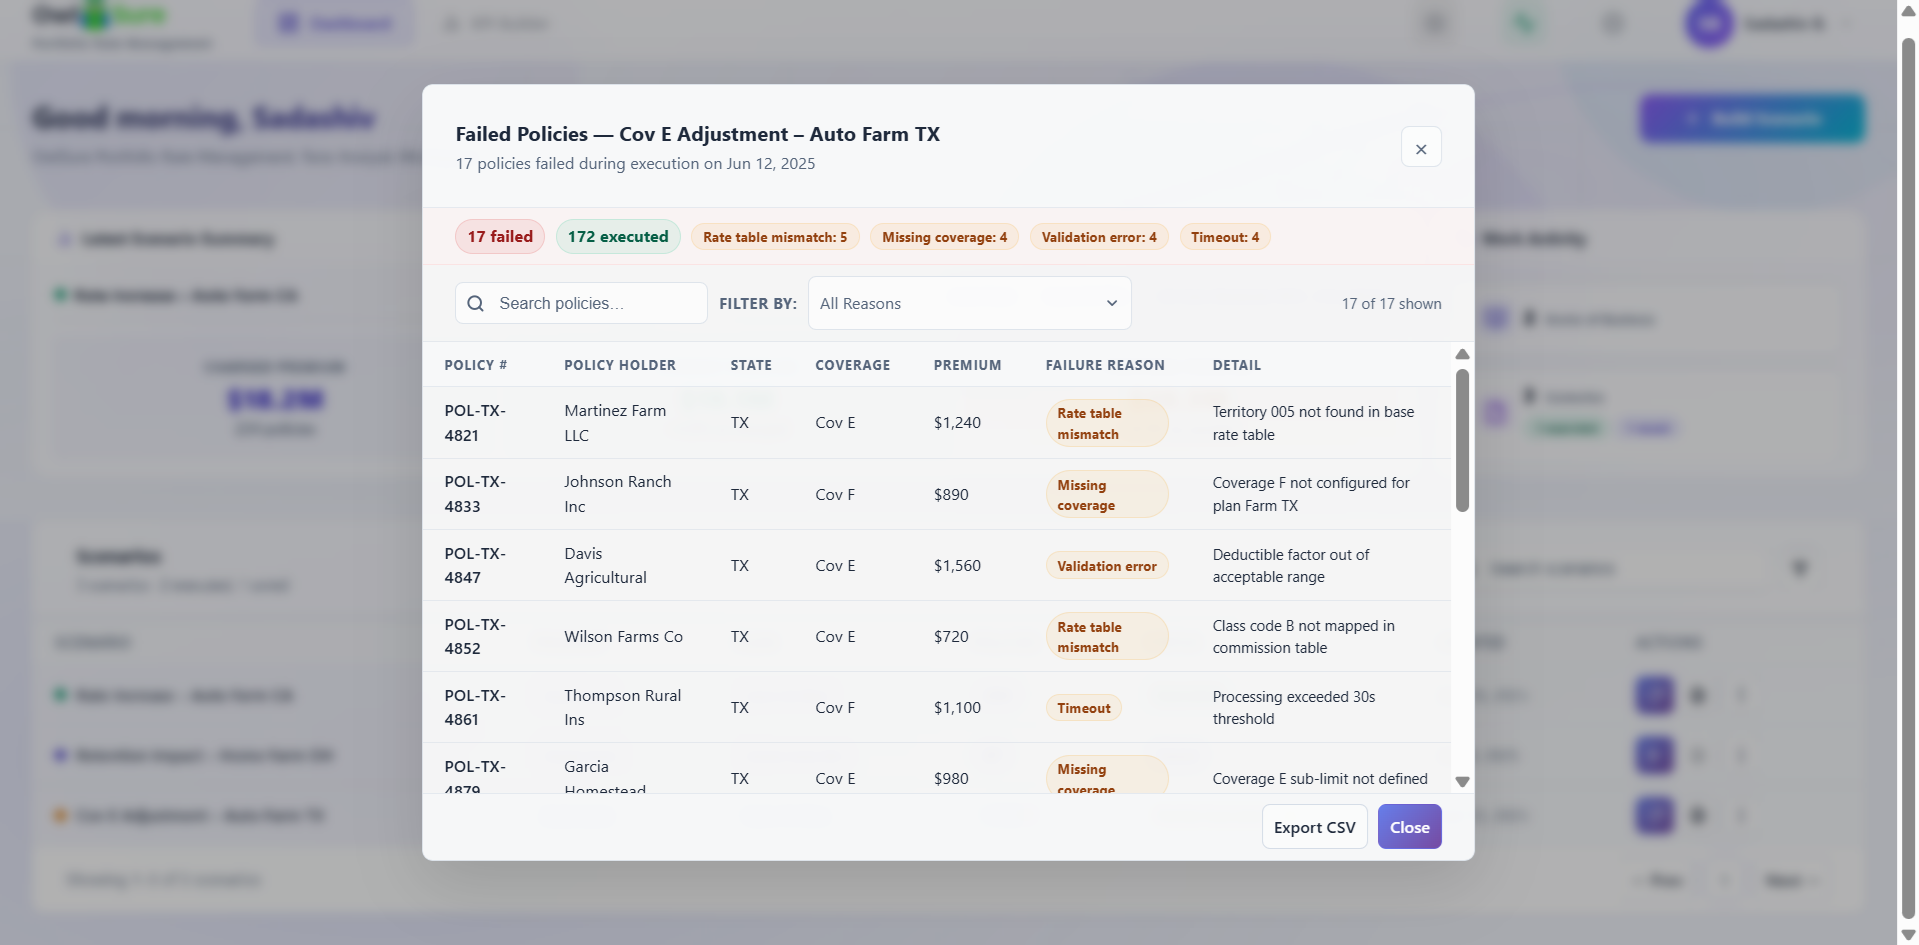The height and width of the screenshot is (945, 1919).
Task: Click the Timeout: 4 chip
Action: pyautogui.click(x=1225, y=237)
